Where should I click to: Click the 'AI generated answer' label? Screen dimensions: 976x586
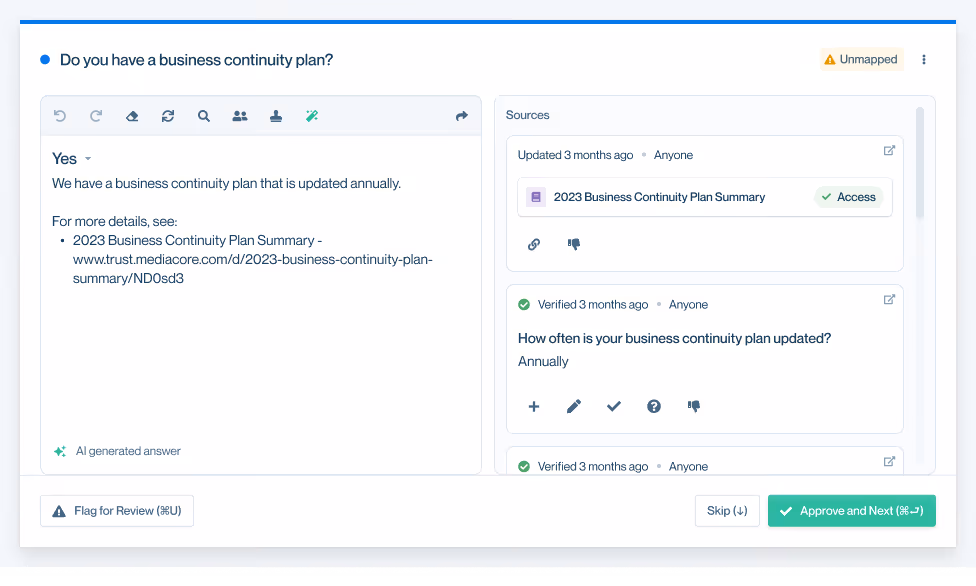coord(128,451)
